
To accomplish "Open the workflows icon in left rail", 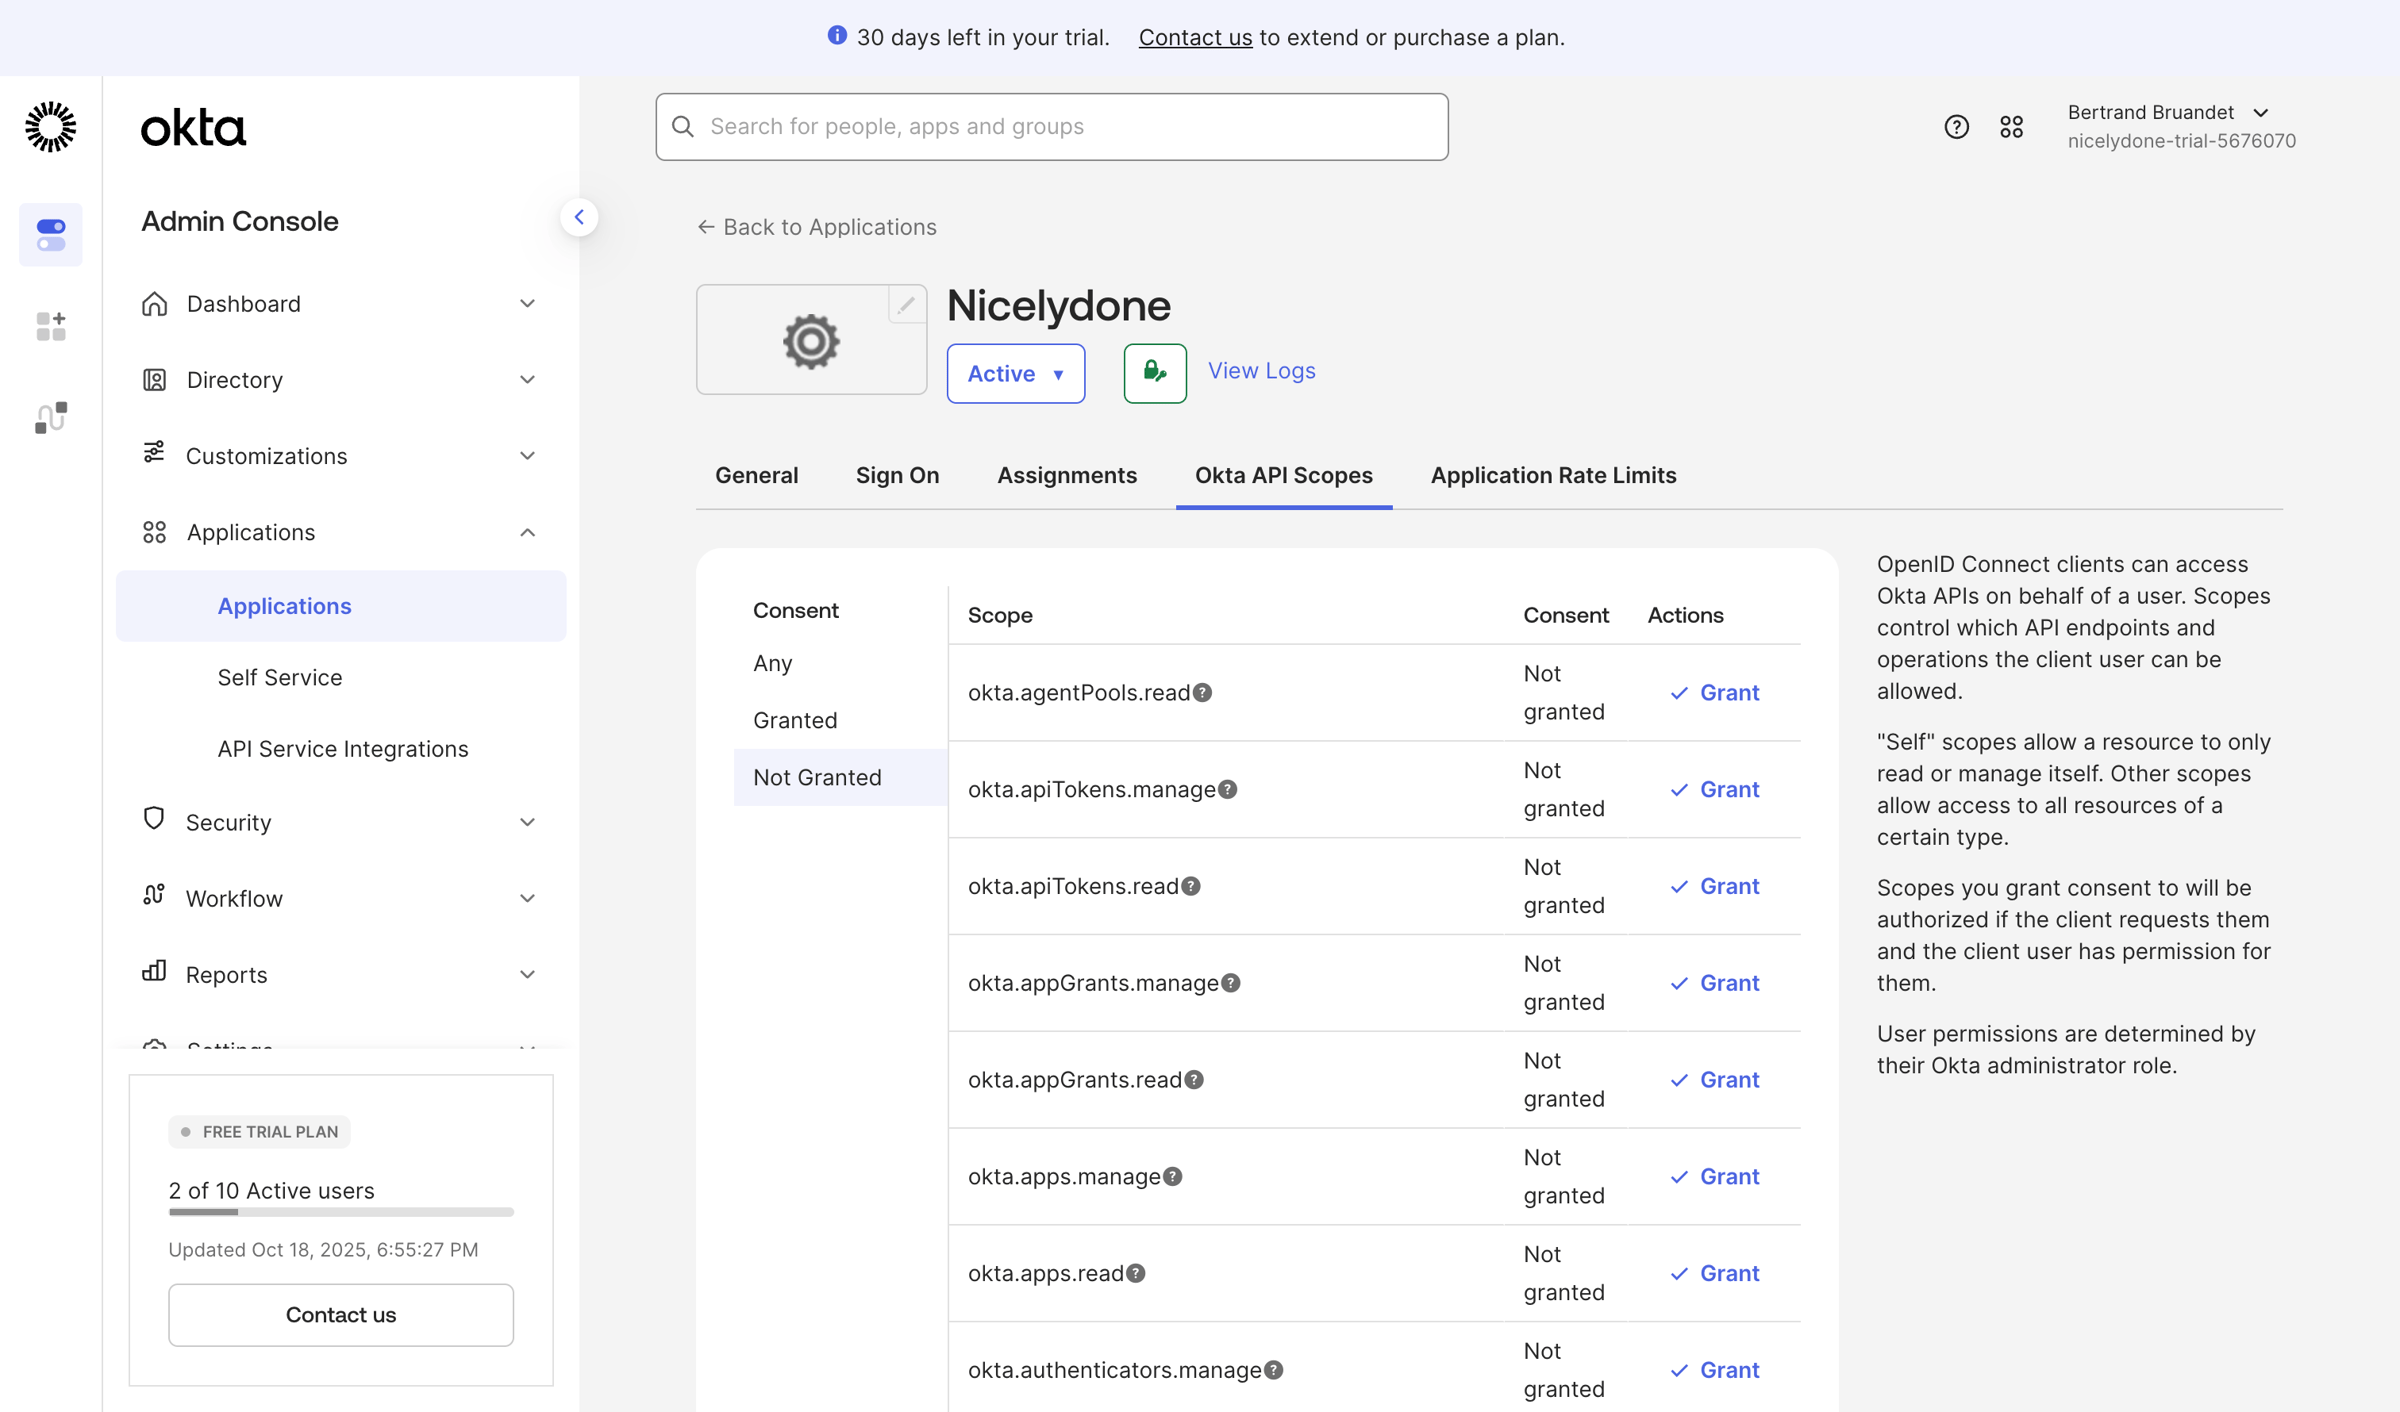I will (50, 417).
